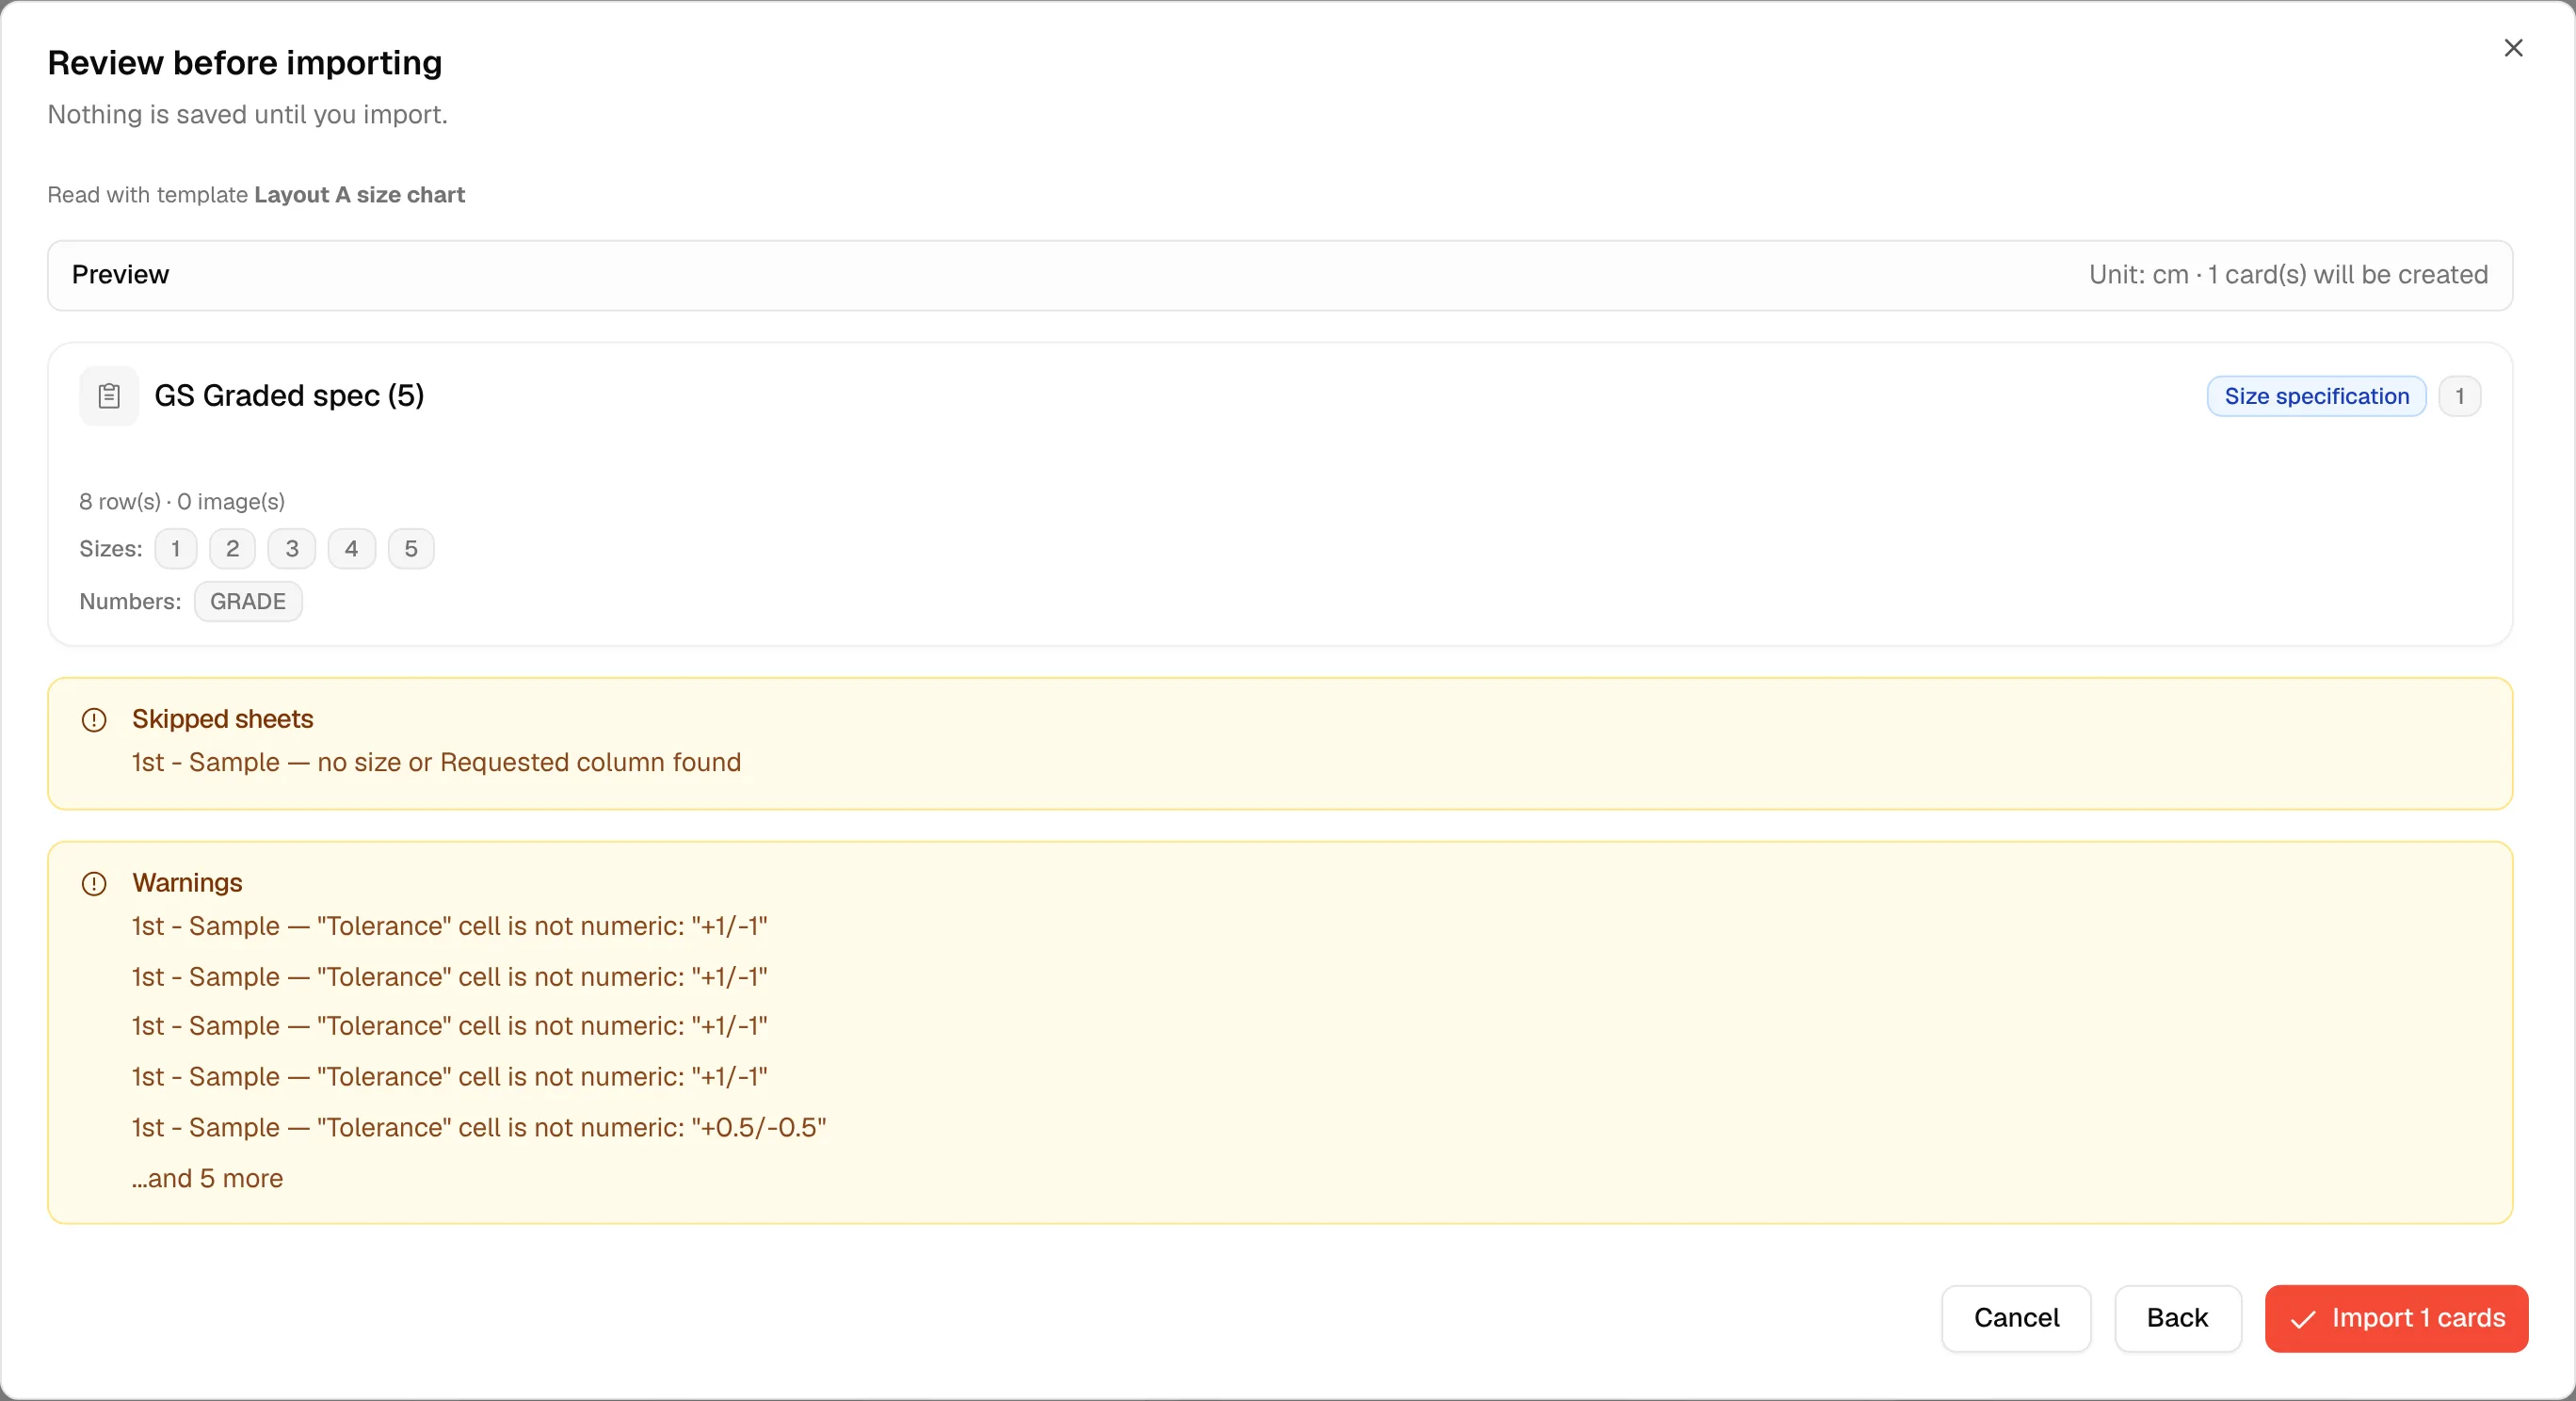Click the GRADE numbers chip
The height and width of the screenshot is (1401, 2576).
coord(248,602)
